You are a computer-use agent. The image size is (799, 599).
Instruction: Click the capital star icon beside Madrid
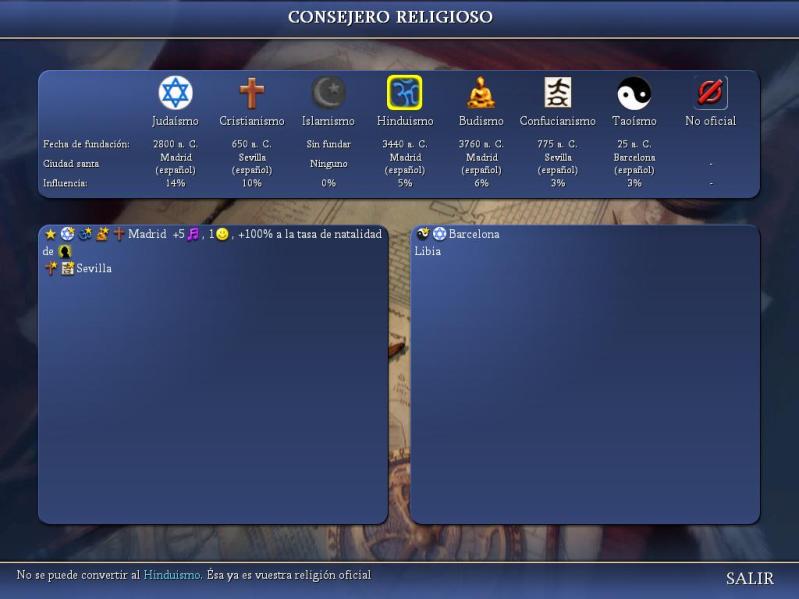point(50,234)
